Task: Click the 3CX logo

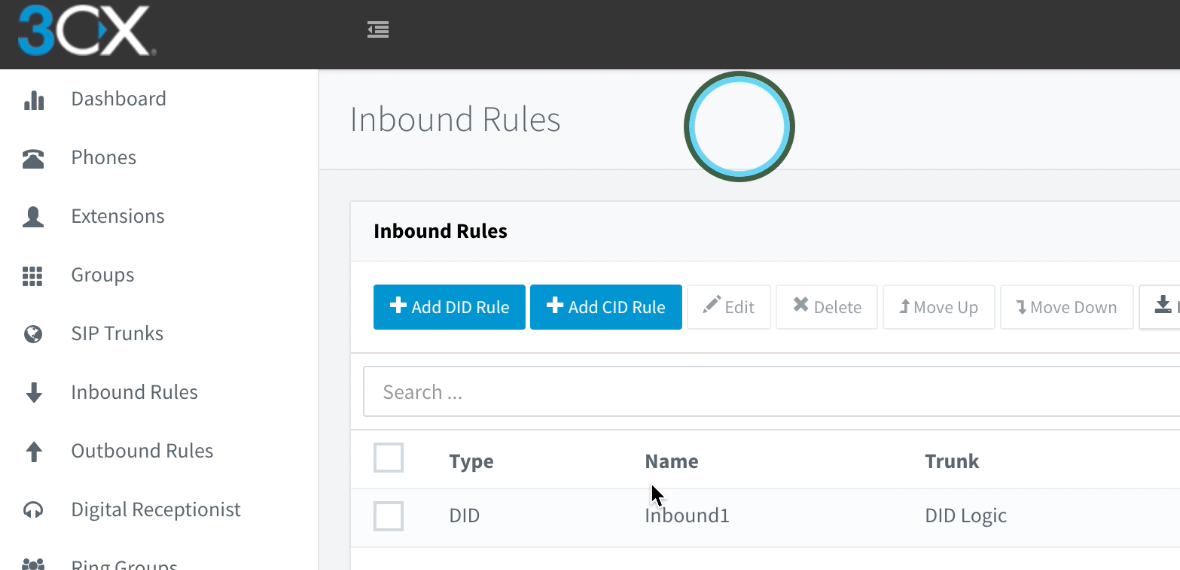Action: [84, 31]
